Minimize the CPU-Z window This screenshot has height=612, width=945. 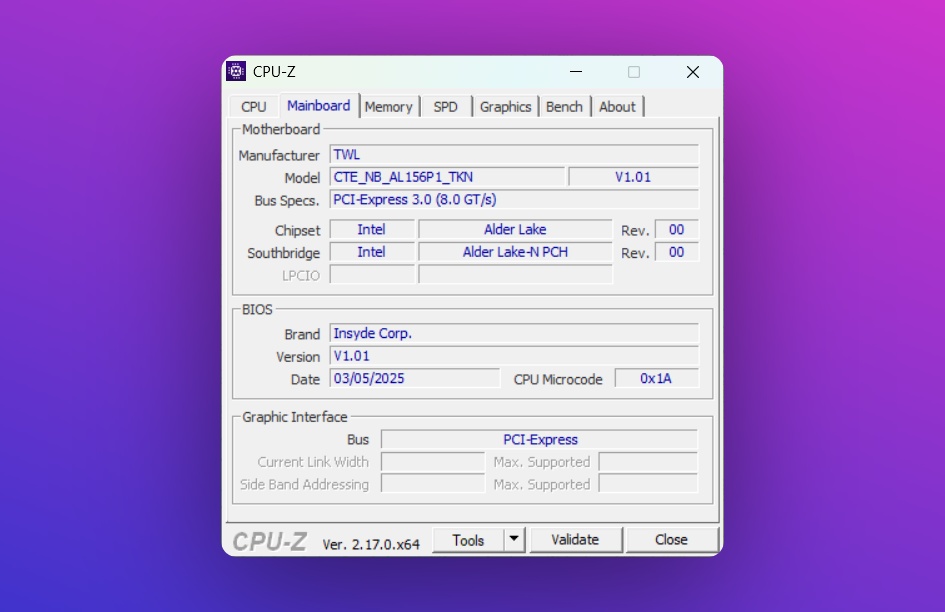(x=575, y=72)
